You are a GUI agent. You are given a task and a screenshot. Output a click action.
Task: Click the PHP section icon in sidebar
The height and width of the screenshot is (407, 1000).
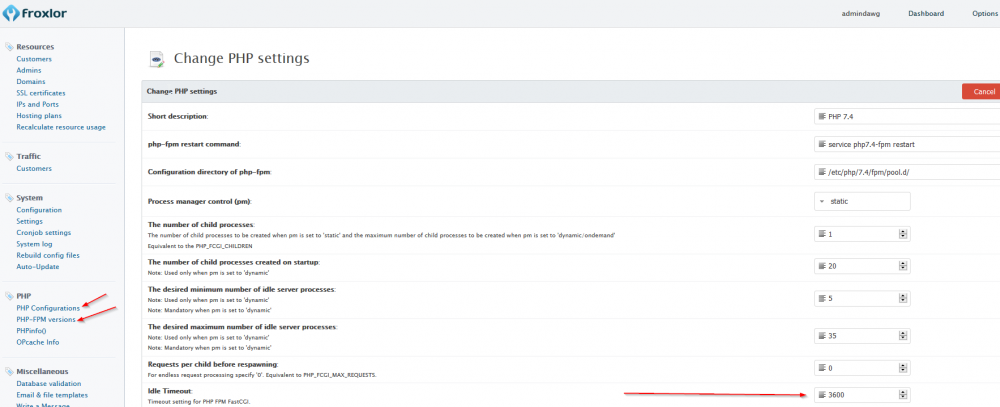point(9,296)
